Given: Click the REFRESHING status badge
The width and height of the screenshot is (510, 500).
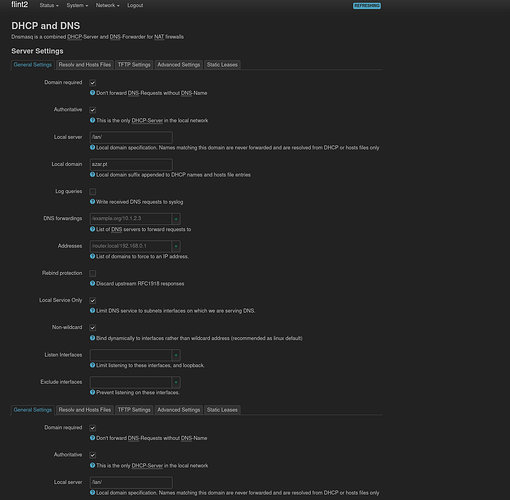Looking at the screenshot, I should tap(367, 6).
